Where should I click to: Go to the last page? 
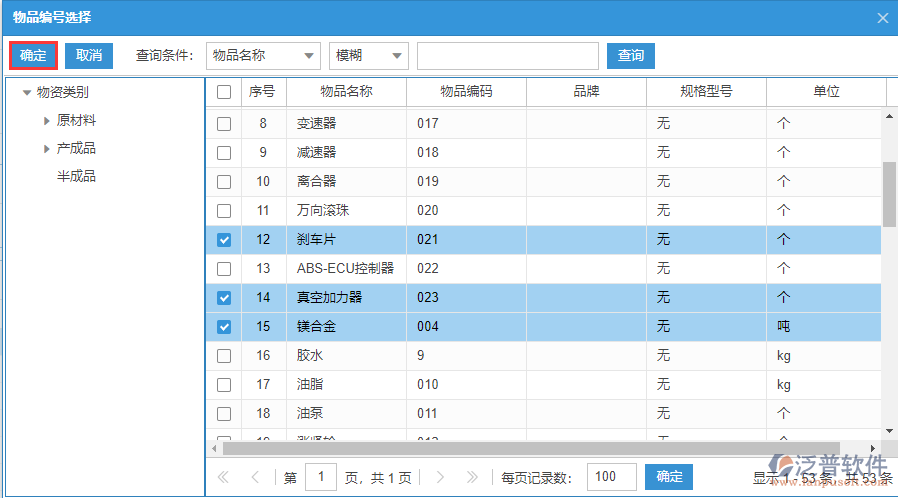tap(472, 477)
